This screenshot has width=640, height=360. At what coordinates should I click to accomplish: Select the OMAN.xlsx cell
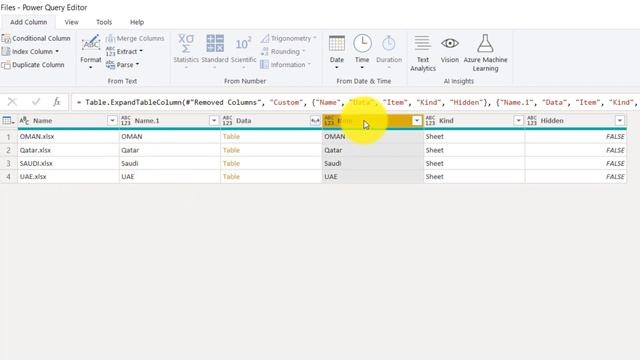coord(68,136)
